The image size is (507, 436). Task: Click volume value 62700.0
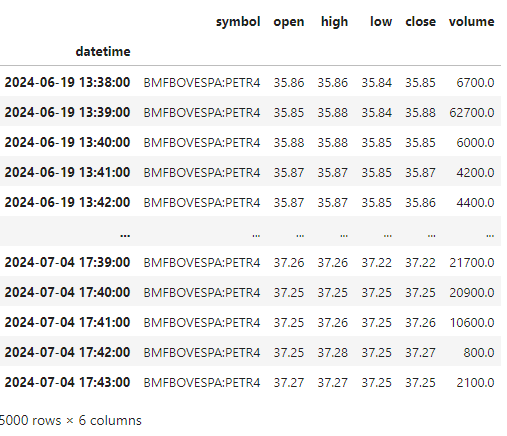coord(472,113)
